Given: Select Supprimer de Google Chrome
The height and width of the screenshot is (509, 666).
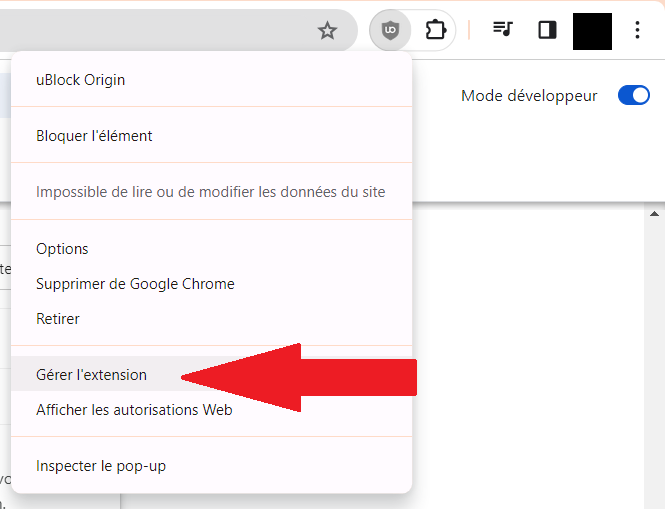Looking at the screenshot, I should pos(212,284).
